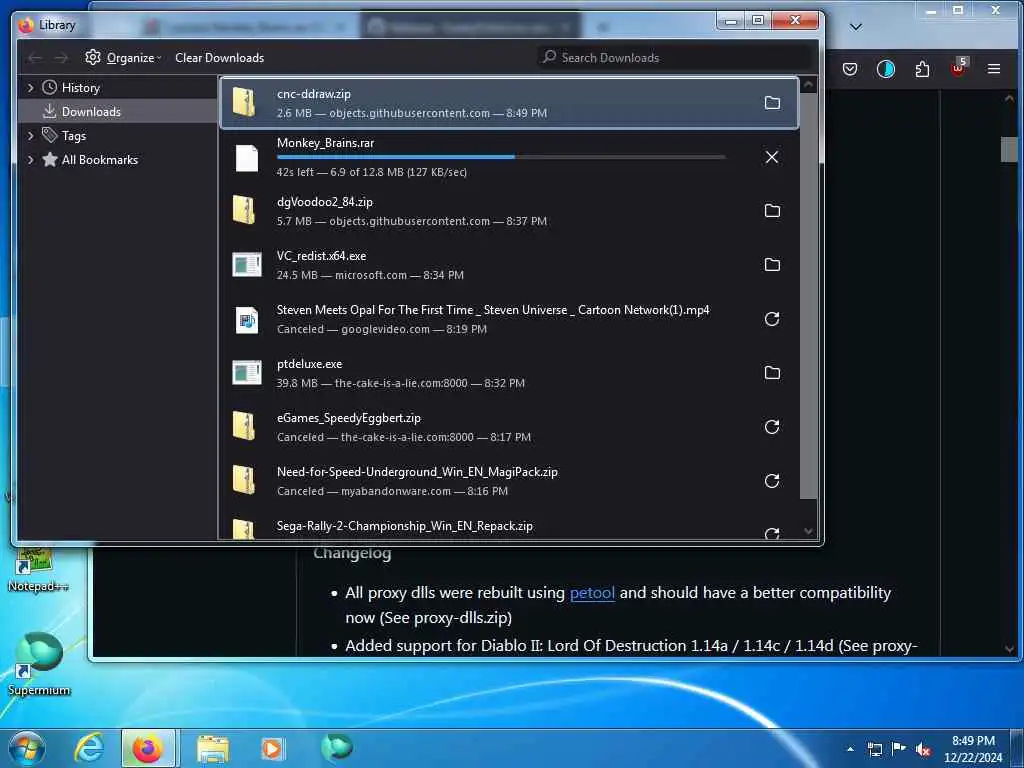Image resolution: width=1024 pixels, height=768 pixels.
Task: Click the muted volume tray icon
Action: point(923,750)
